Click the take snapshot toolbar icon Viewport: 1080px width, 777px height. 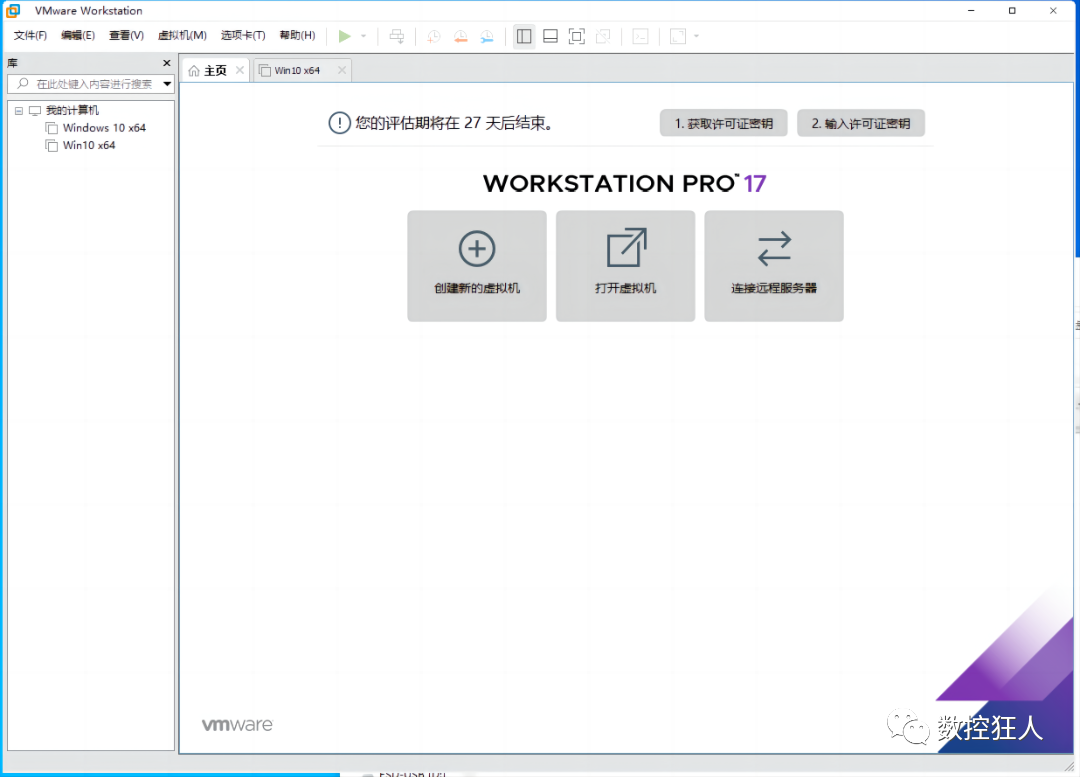click(x=433, y=37)
